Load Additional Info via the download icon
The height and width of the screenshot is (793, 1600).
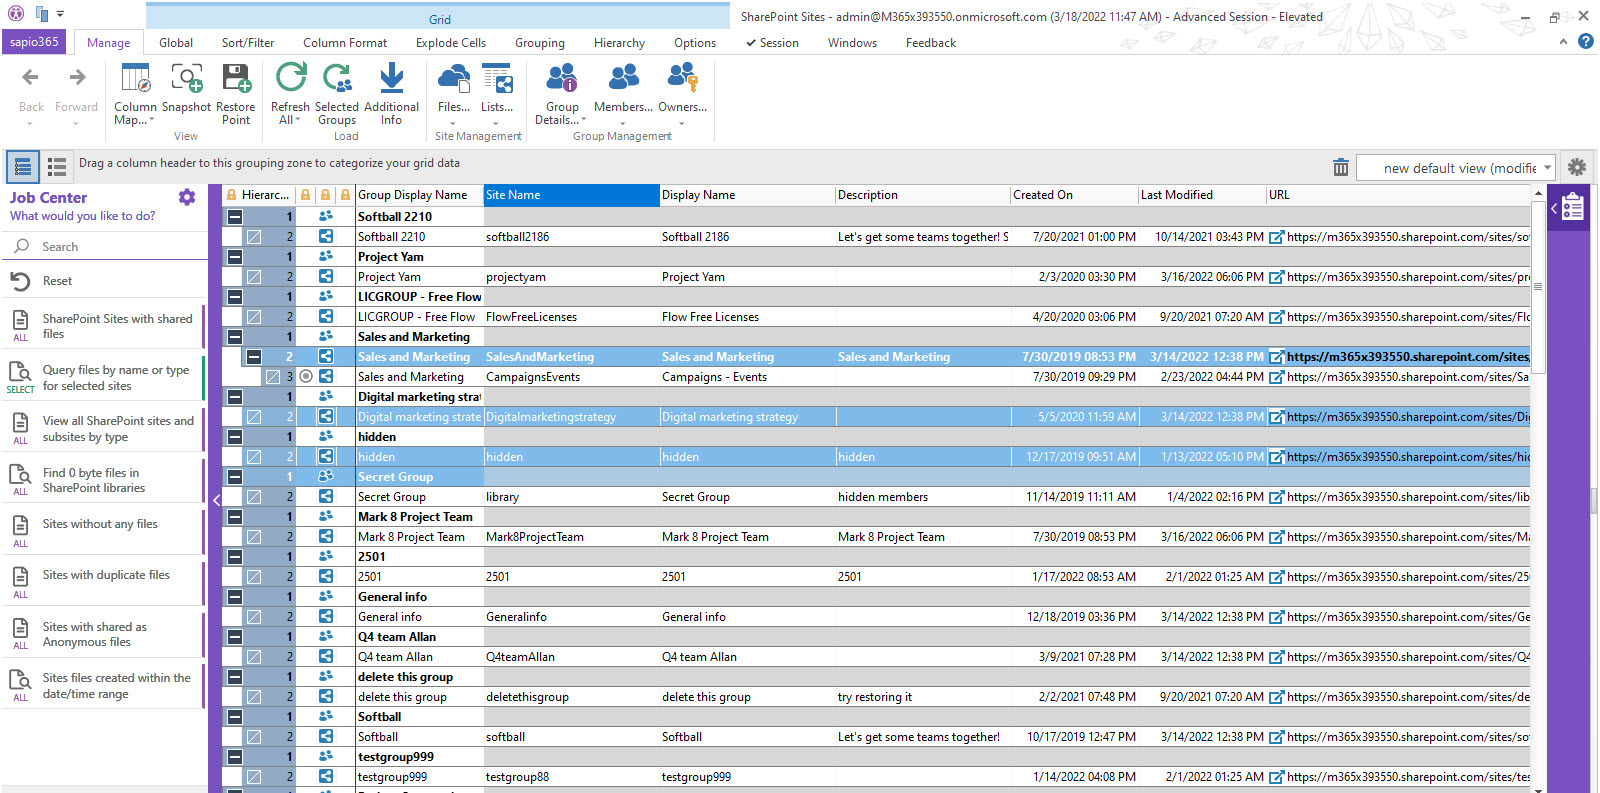(x=391, y=79)
